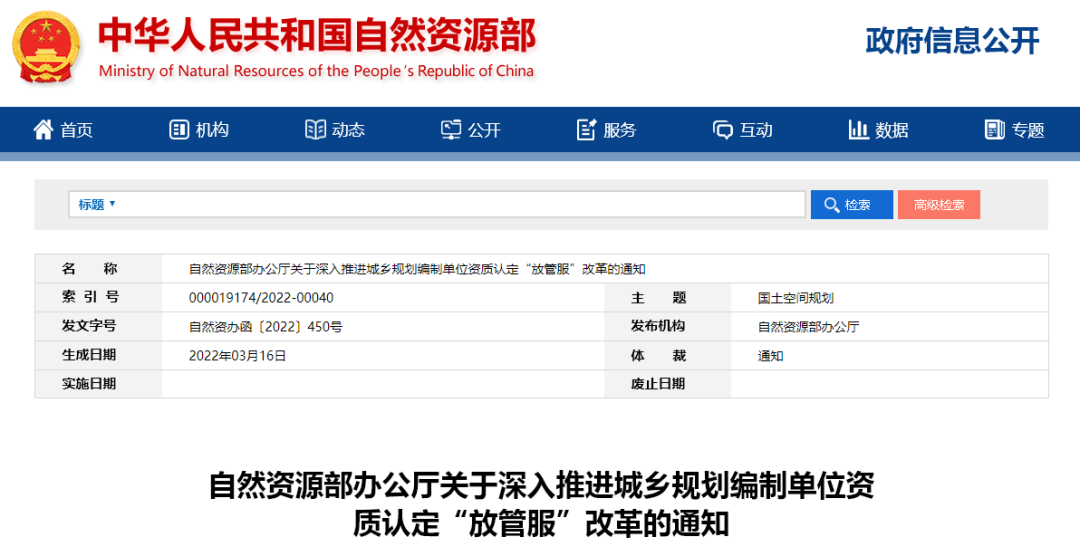Viewport: 1080px width, 556px height.
Task: Click the bar chart icon beside 数据
Action: click(x=858, y=130)
